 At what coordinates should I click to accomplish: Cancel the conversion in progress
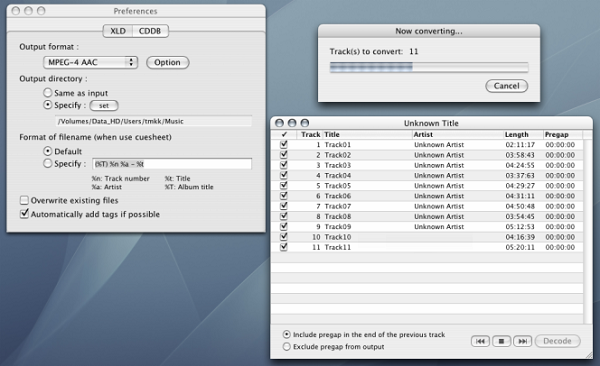pos(507,86)
